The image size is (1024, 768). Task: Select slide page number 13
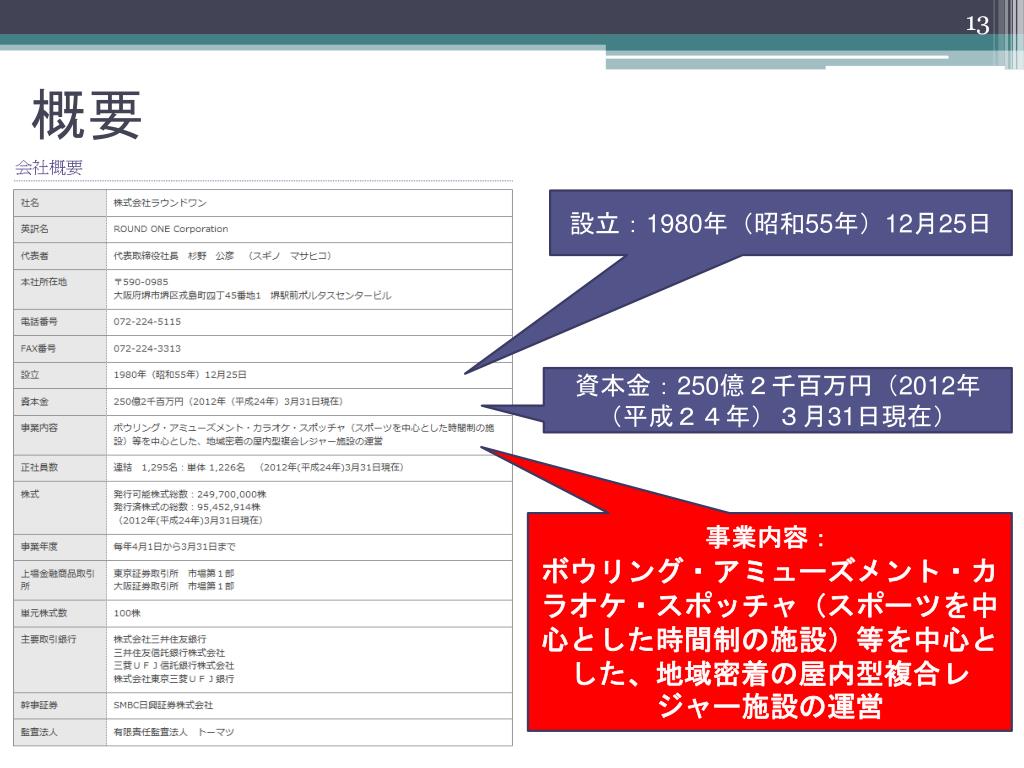[x=977, y=25]
